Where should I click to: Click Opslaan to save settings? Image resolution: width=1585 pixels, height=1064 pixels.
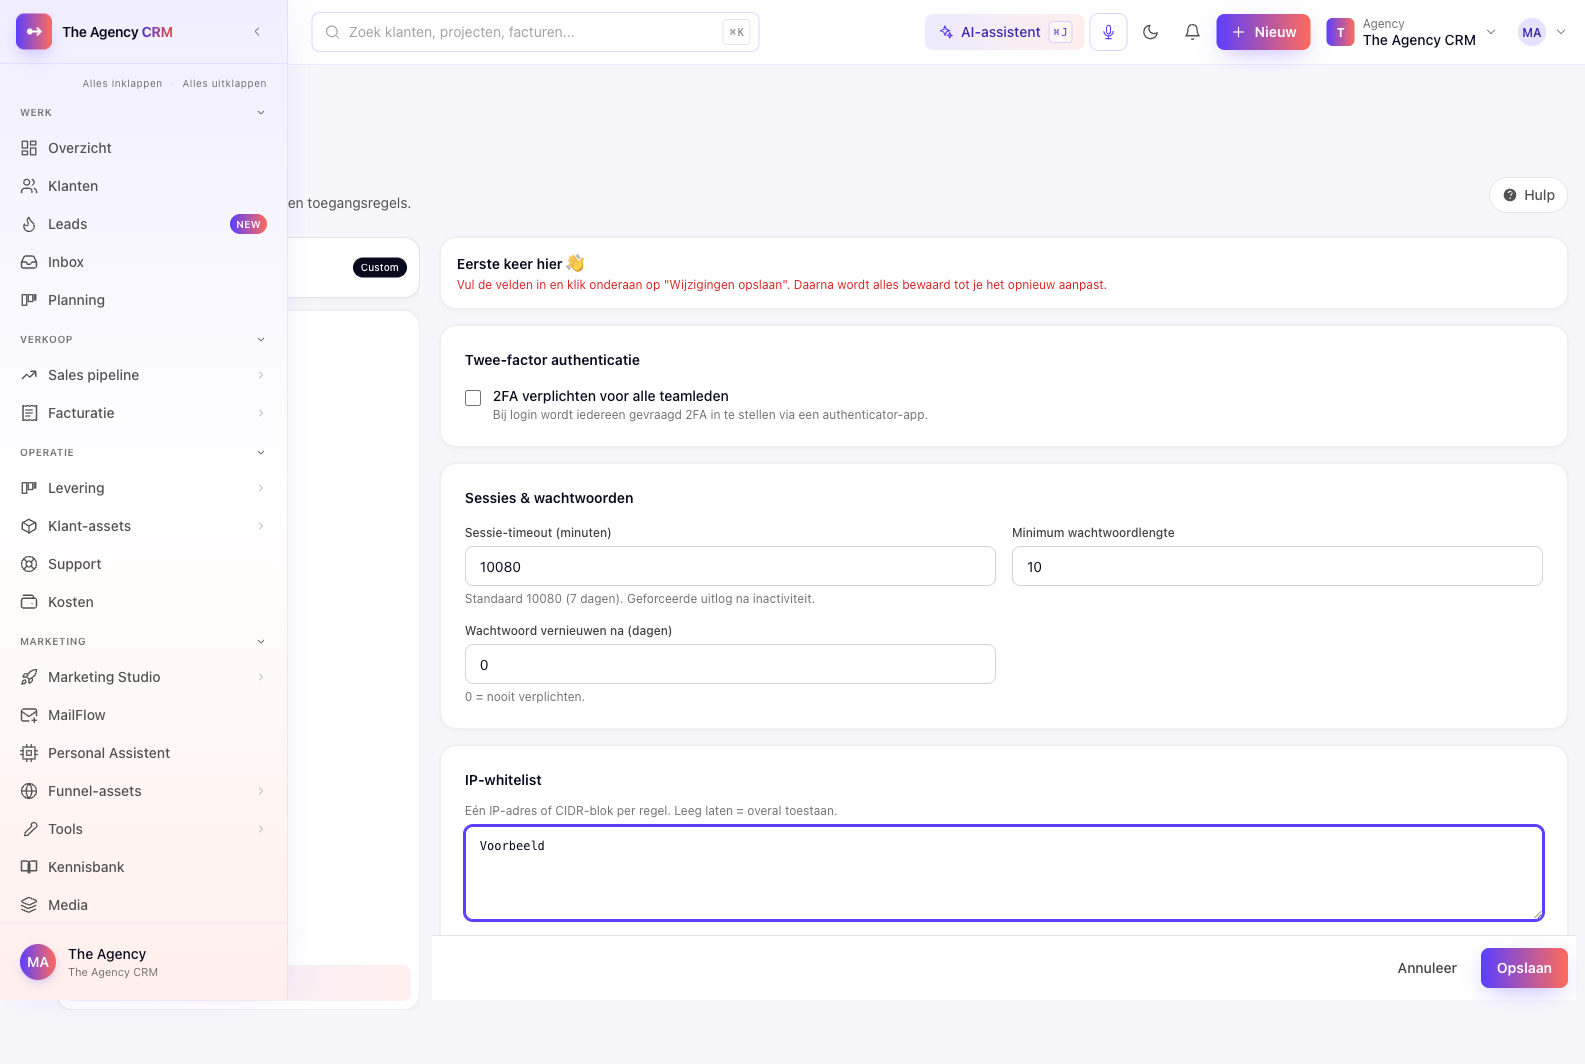[x=1524, y=968]
